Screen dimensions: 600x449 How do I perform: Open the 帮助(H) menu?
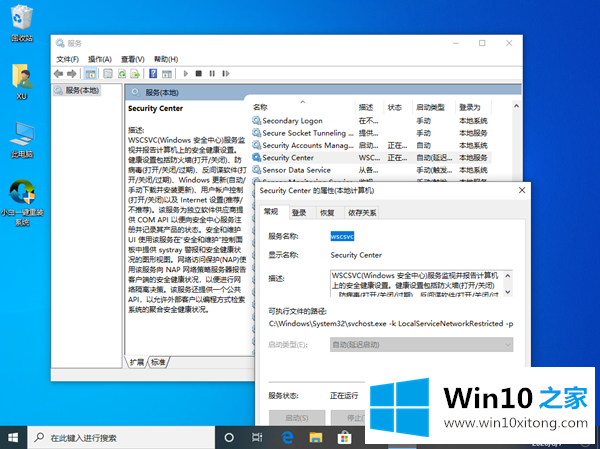click(166, 59)
